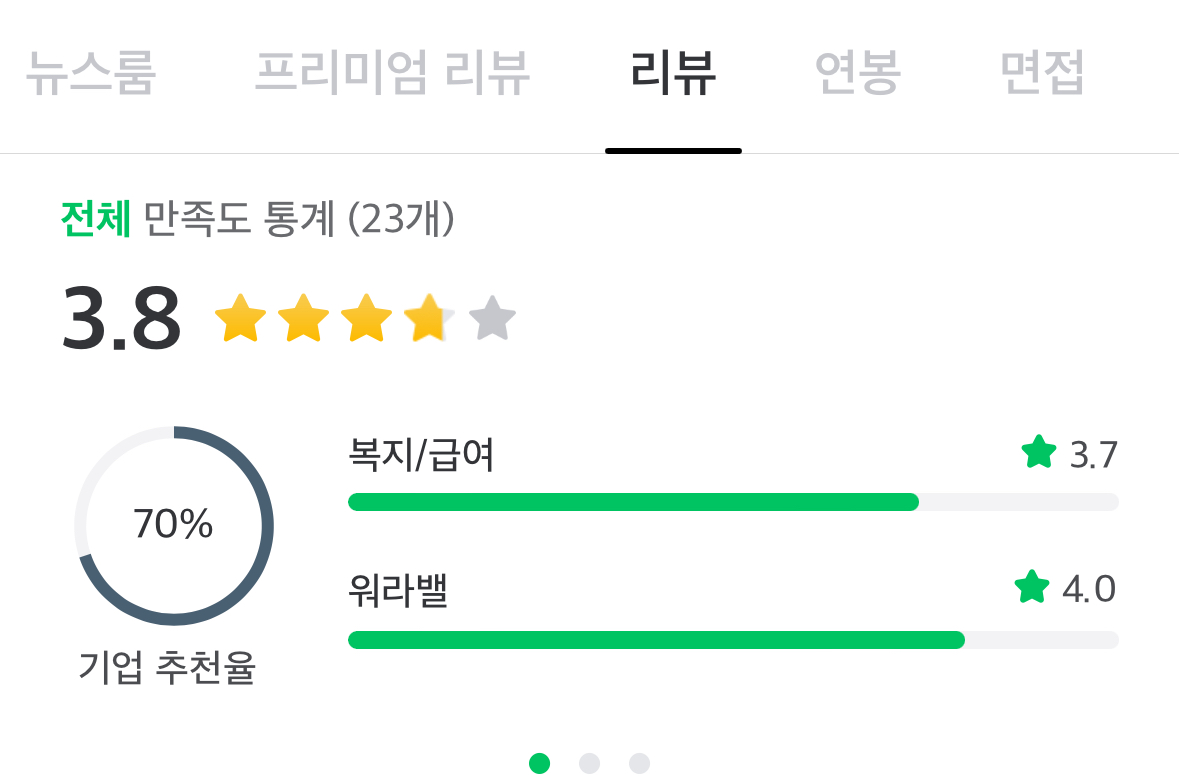
Task: Click the green star beside 3.7
Action: click(x=1039, y=454)
